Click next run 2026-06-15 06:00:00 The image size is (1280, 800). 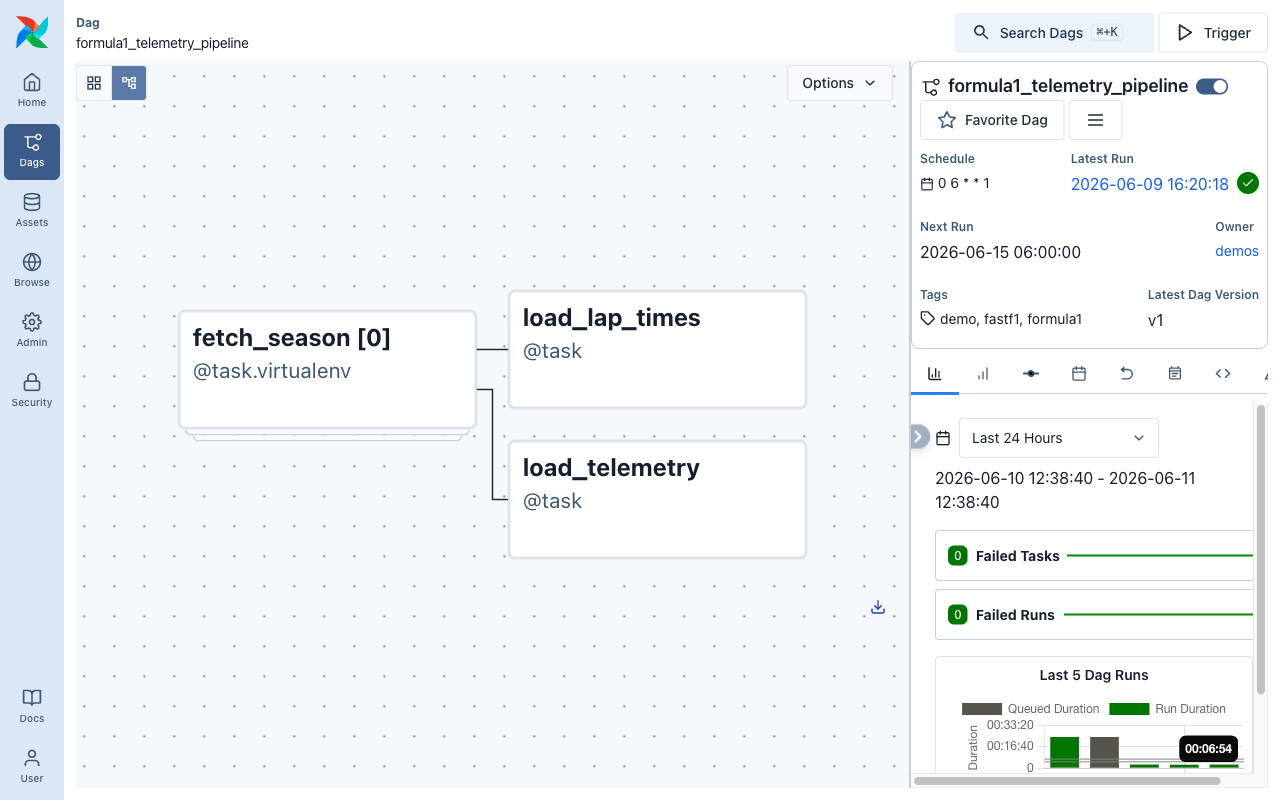coord(1000,252)
